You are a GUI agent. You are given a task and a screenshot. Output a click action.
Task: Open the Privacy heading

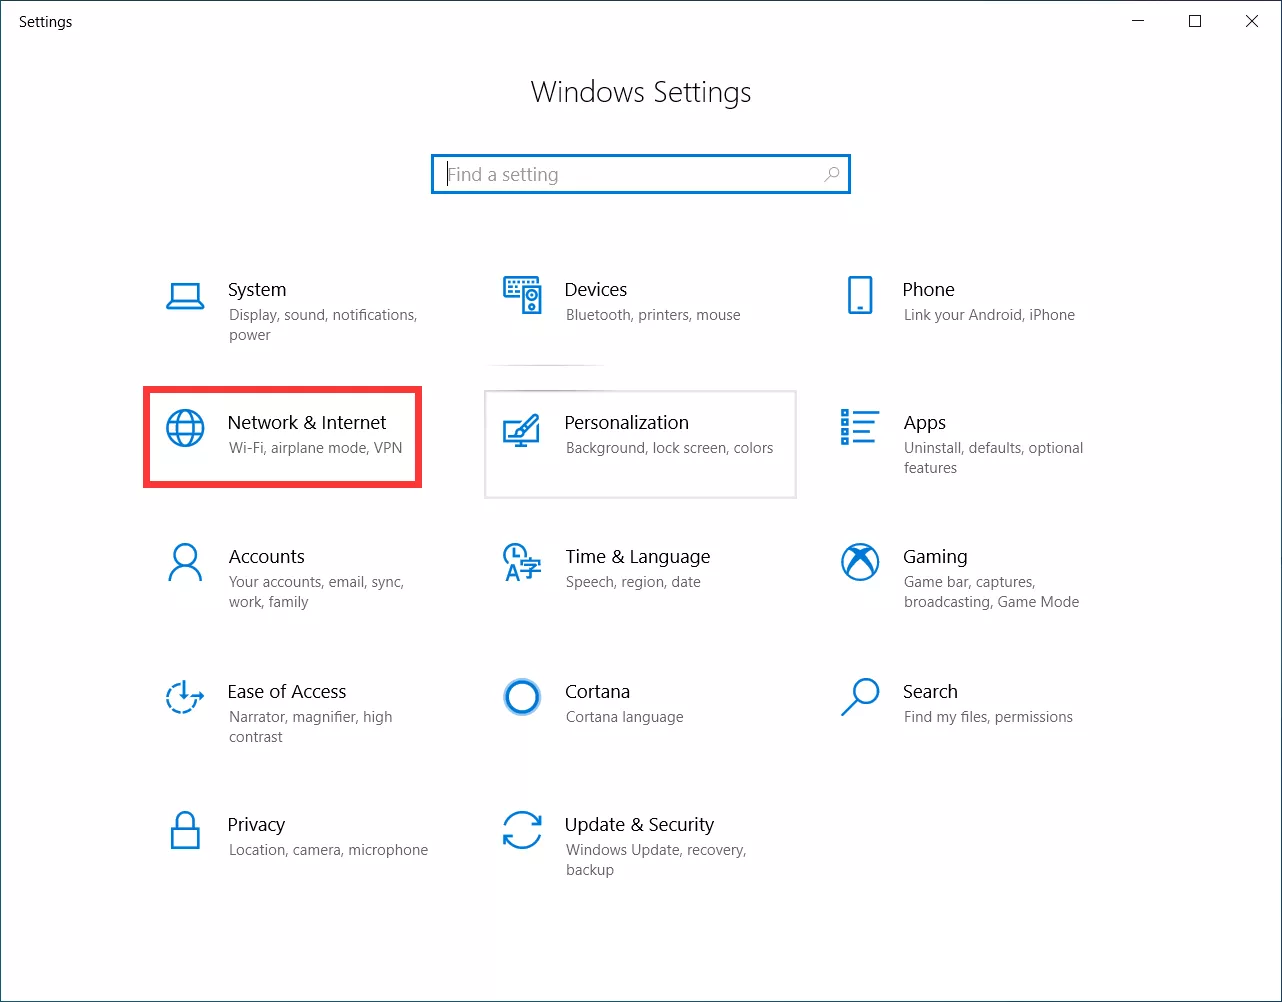pos(256,824)
